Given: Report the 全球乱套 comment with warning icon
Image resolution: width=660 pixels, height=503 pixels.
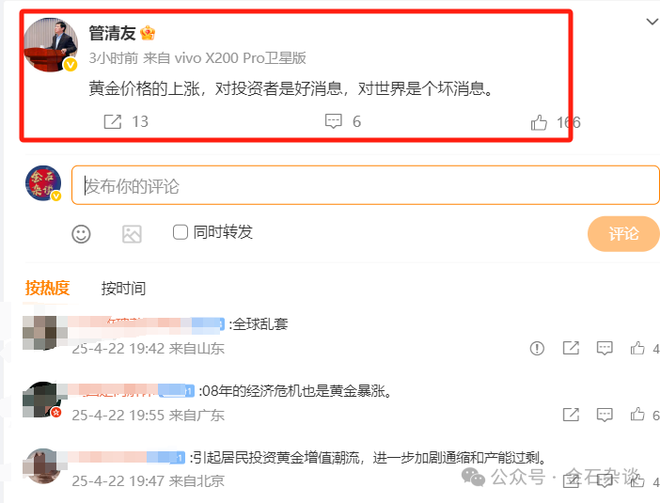Looking at the screenshot, I should pos(537,348).
